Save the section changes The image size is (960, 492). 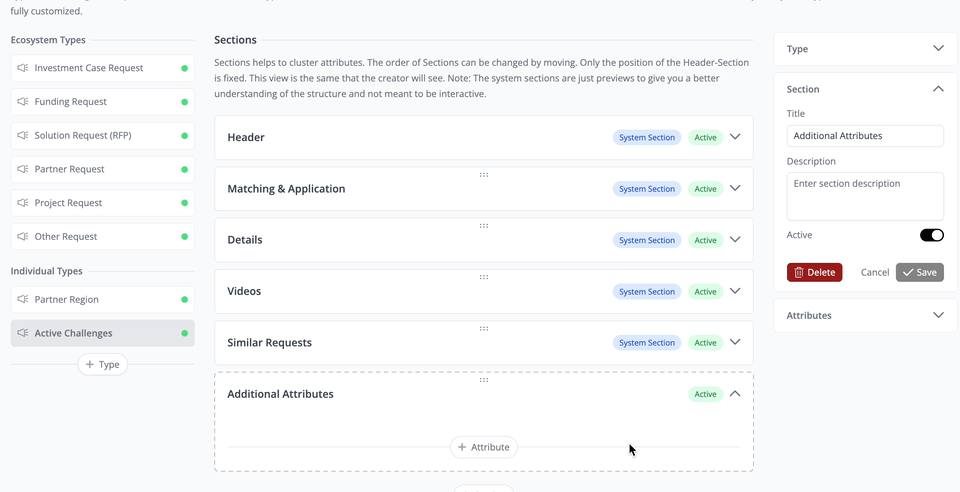(919, 272)
